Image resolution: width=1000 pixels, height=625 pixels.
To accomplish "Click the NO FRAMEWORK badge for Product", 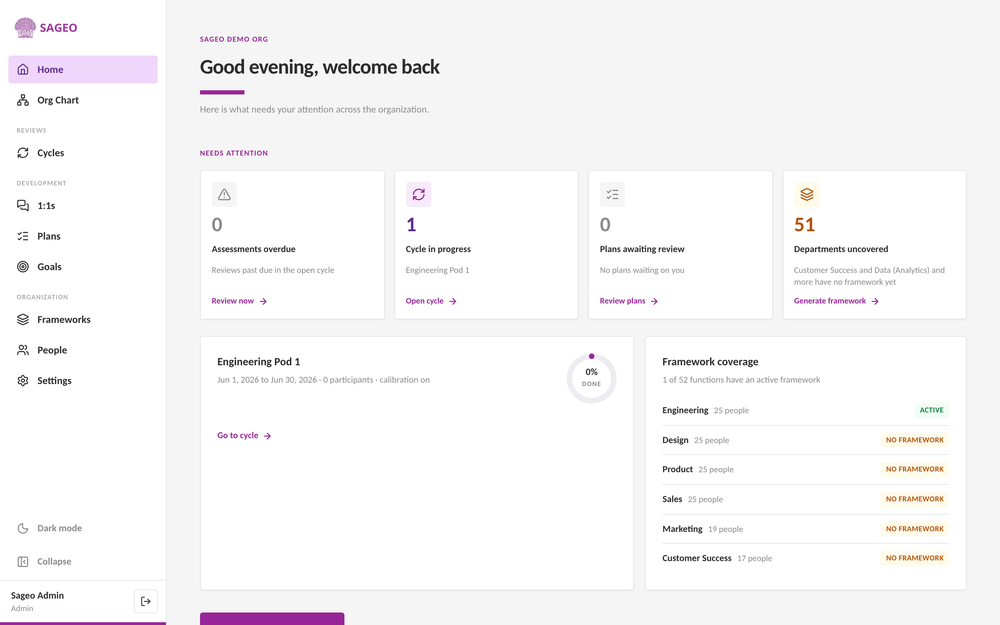I will (x=915, y=469).
